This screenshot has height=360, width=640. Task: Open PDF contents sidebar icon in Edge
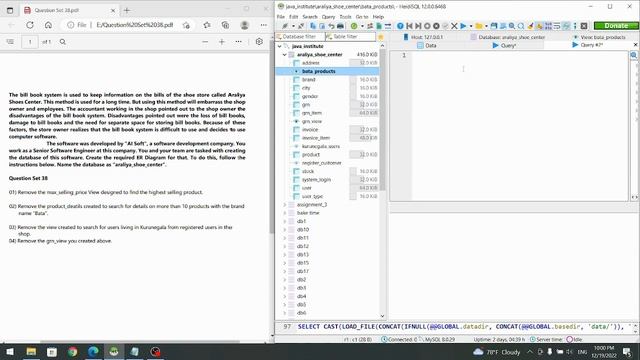point(10,42)
